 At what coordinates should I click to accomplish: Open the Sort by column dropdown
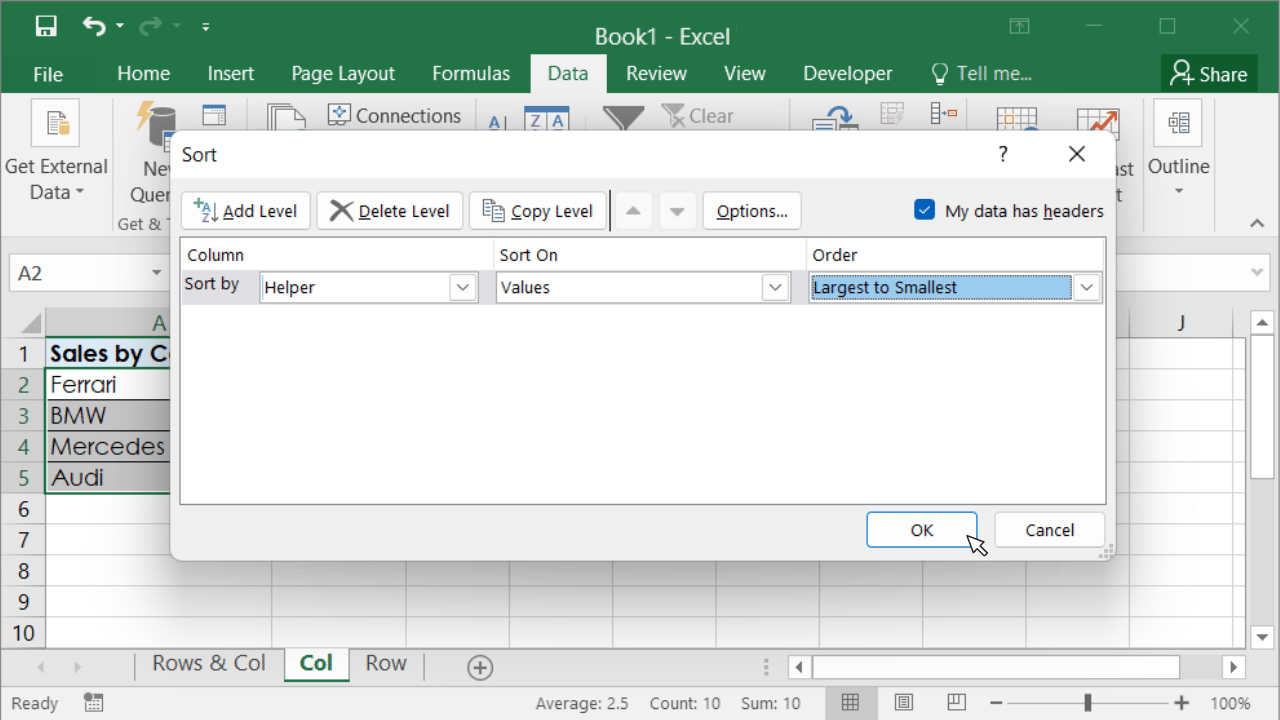462,288
